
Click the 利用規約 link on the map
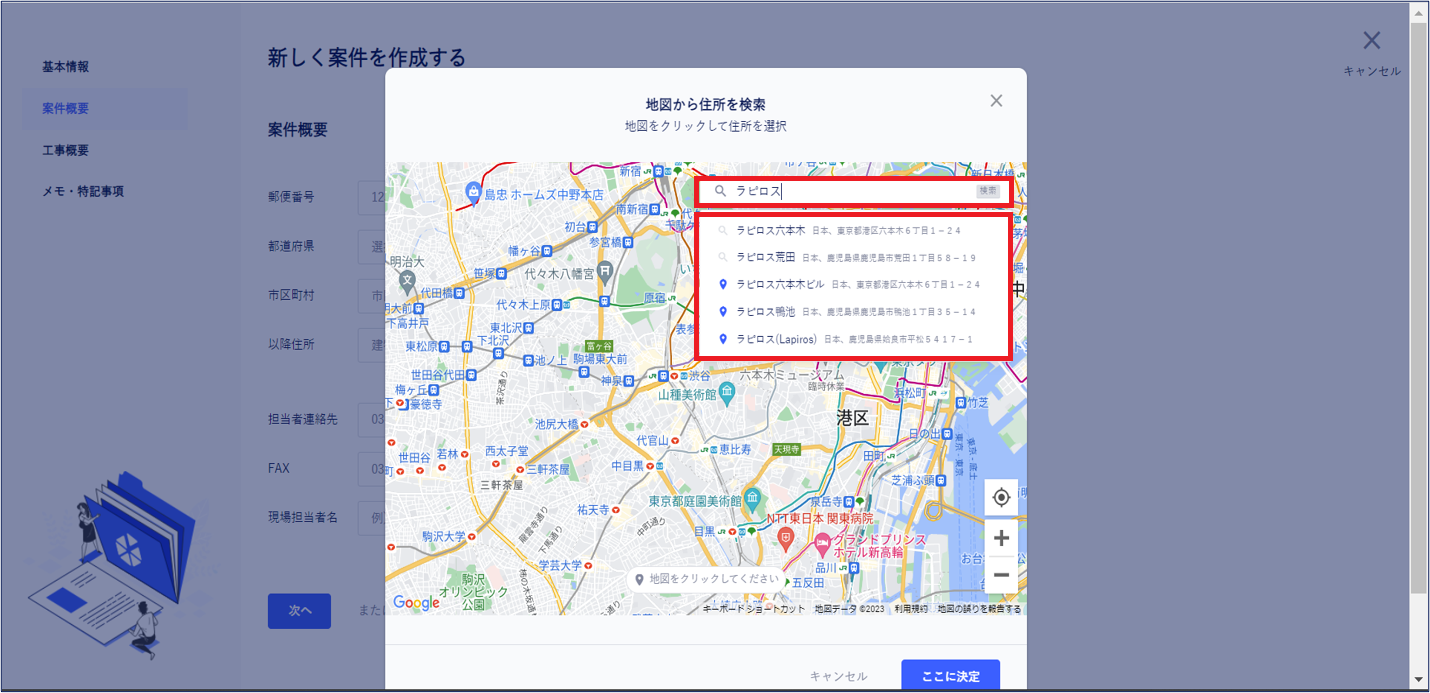910,608
